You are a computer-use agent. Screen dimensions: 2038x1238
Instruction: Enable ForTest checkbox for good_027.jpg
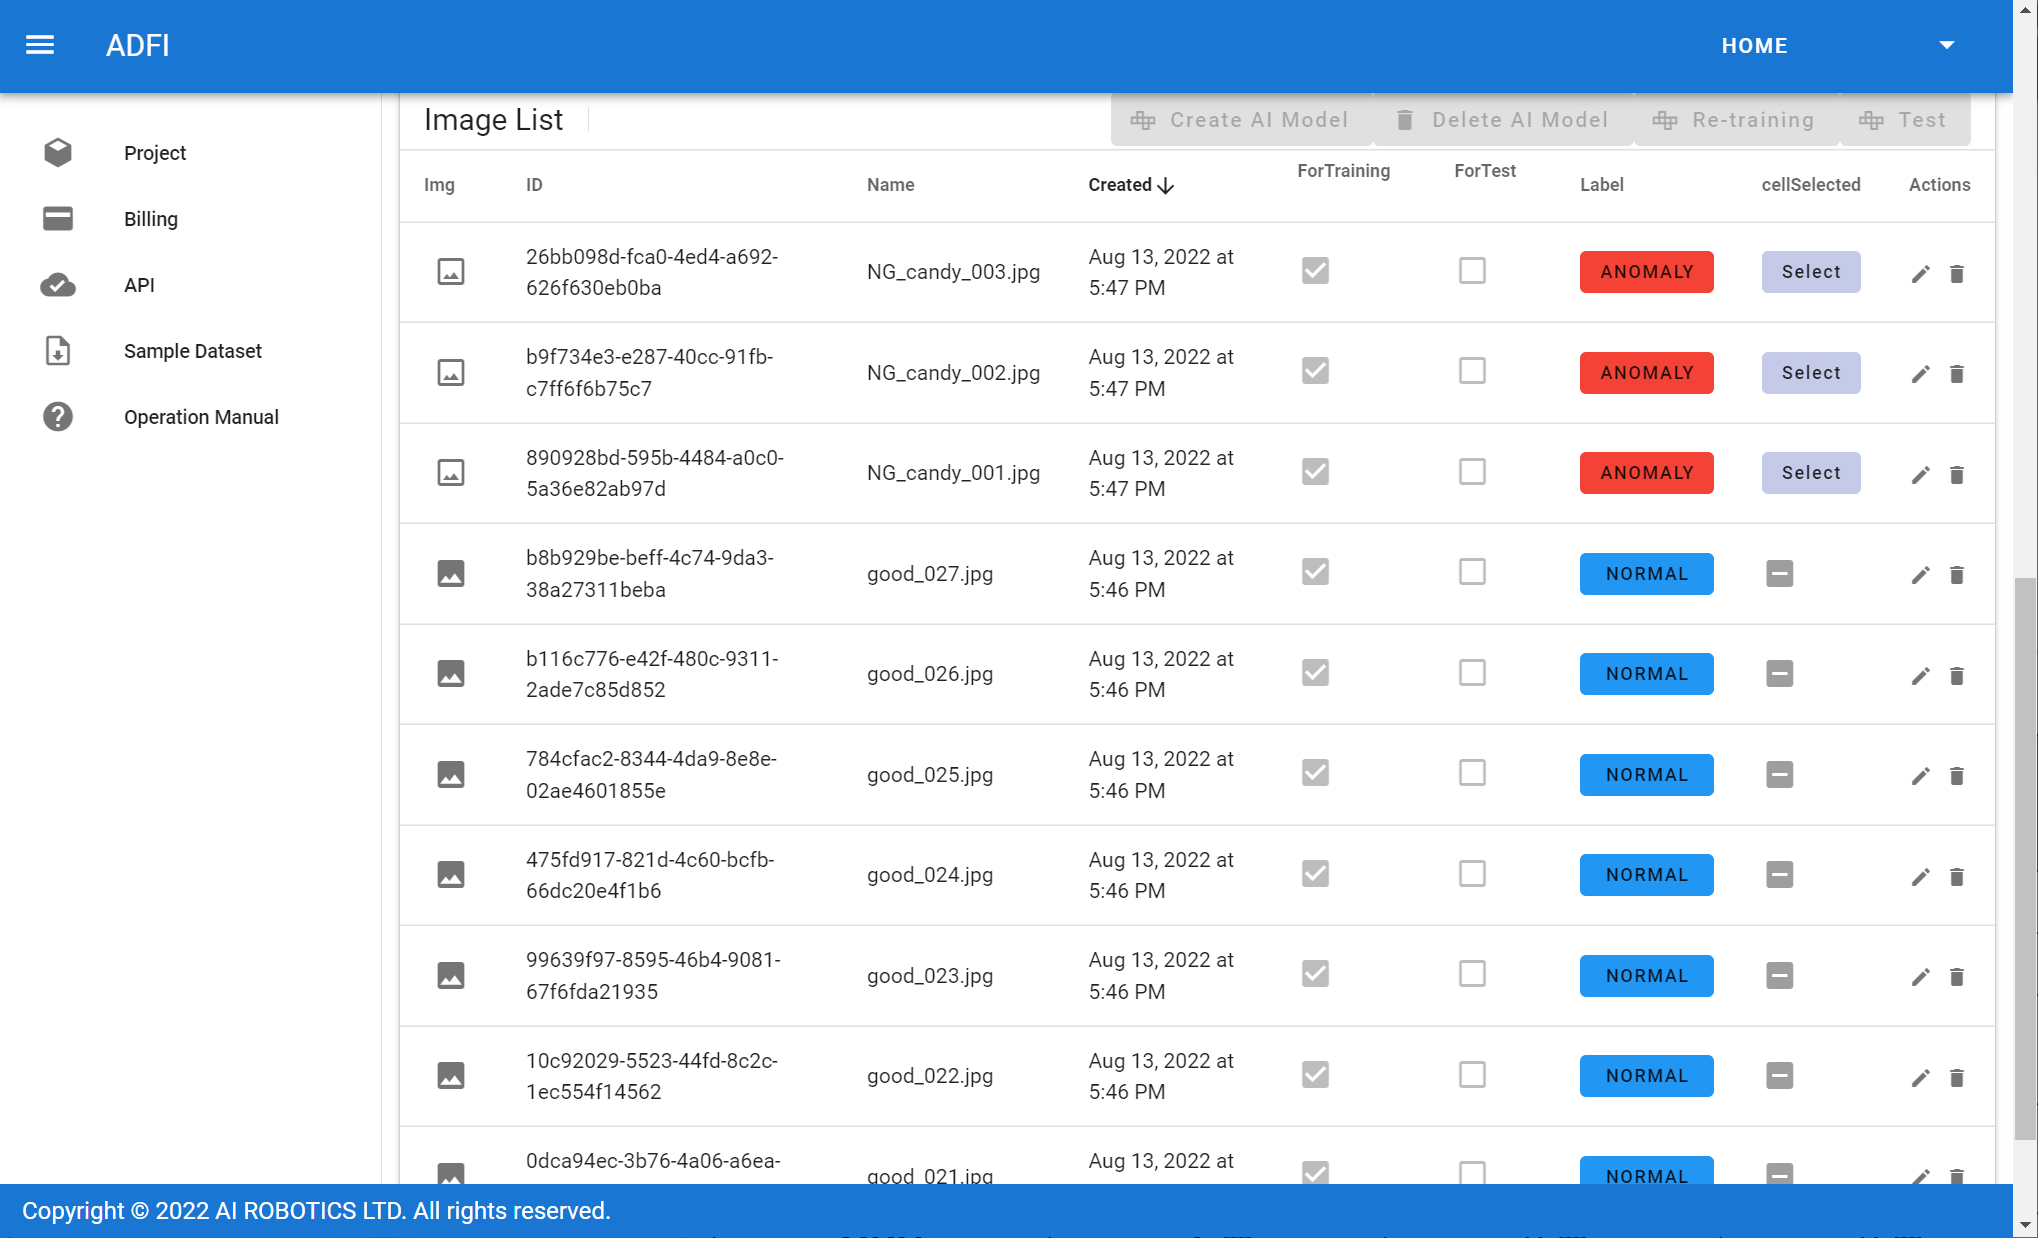tap(1472, 571)
